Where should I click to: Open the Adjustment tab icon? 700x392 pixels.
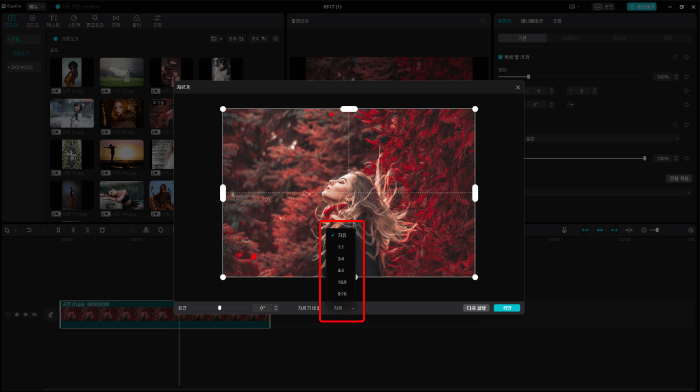click(157, 21)
